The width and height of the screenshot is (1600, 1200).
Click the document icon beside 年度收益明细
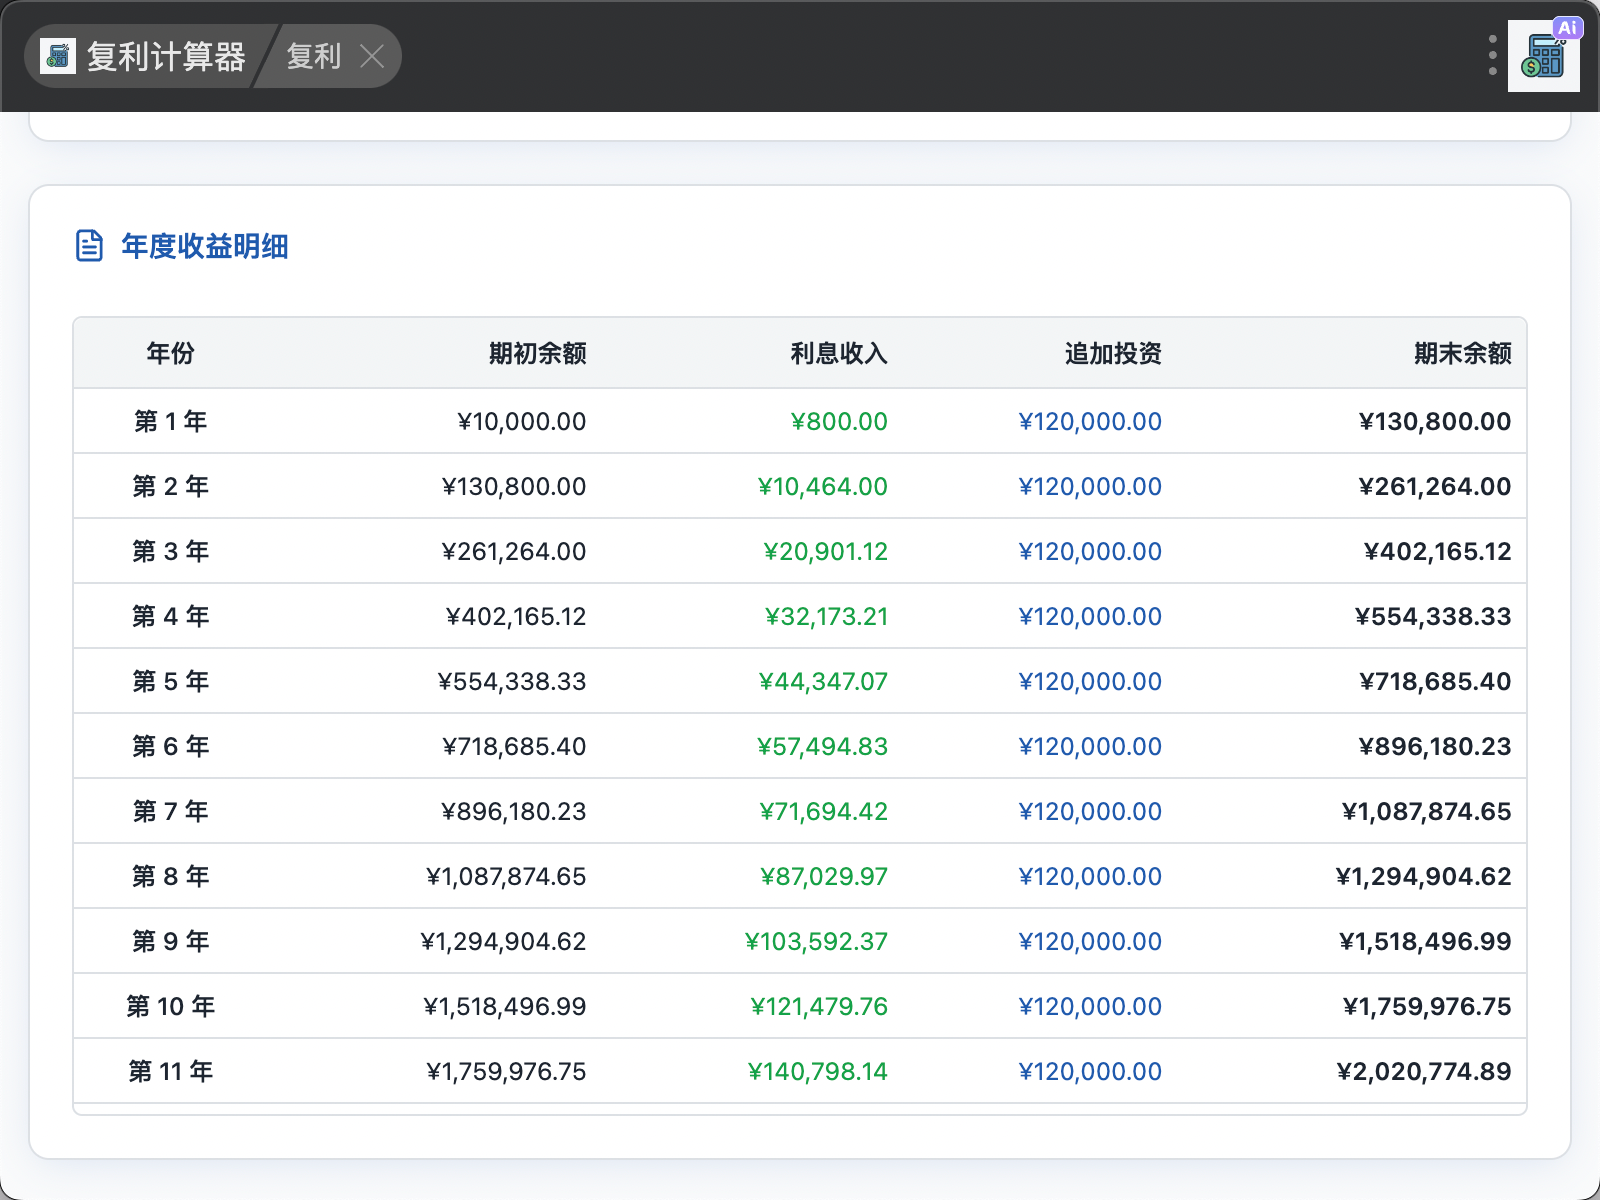click(89, 246)
